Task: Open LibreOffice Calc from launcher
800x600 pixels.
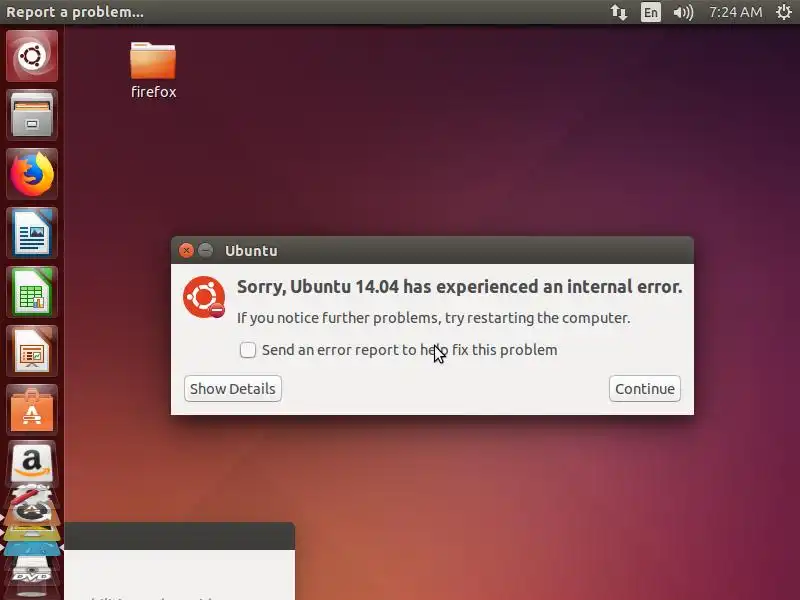Action: [x=32, y=292]
